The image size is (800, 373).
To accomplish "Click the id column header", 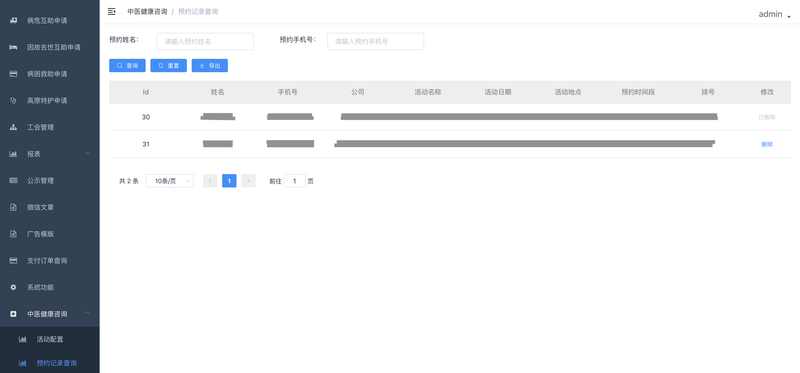I will [146, 92].
